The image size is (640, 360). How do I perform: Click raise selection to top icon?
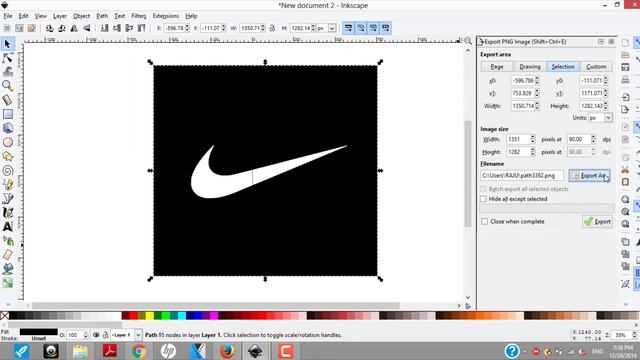(142, 28)
